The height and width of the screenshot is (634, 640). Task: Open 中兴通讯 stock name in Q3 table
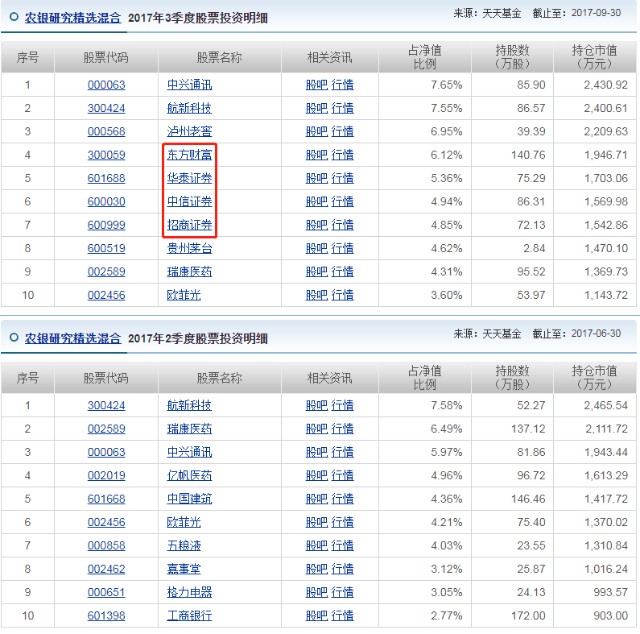(x=189, y=85)
